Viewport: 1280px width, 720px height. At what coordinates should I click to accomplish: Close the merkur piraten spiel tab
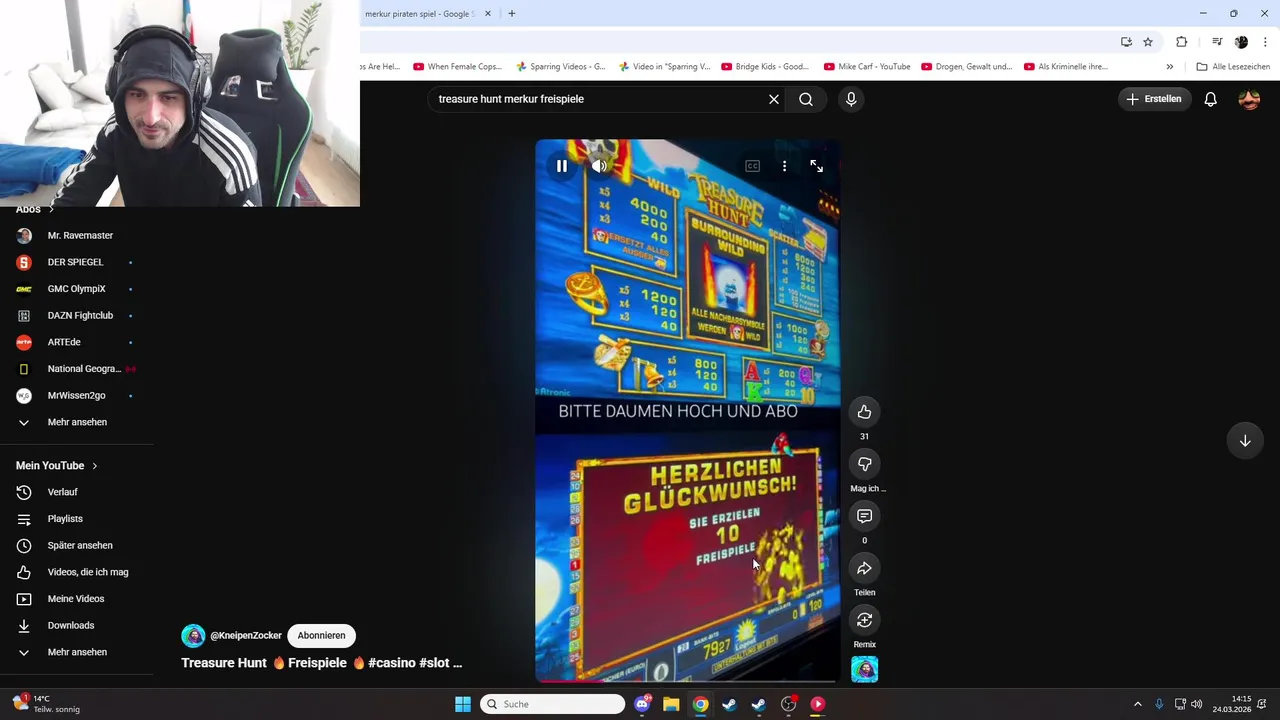(488, 14)
